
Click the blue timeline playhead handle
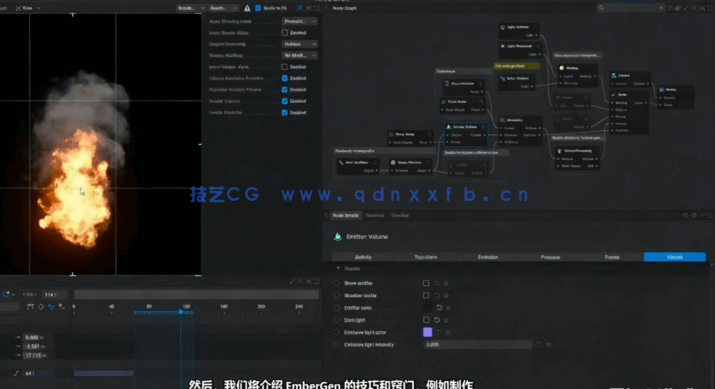tap(181, 312)
